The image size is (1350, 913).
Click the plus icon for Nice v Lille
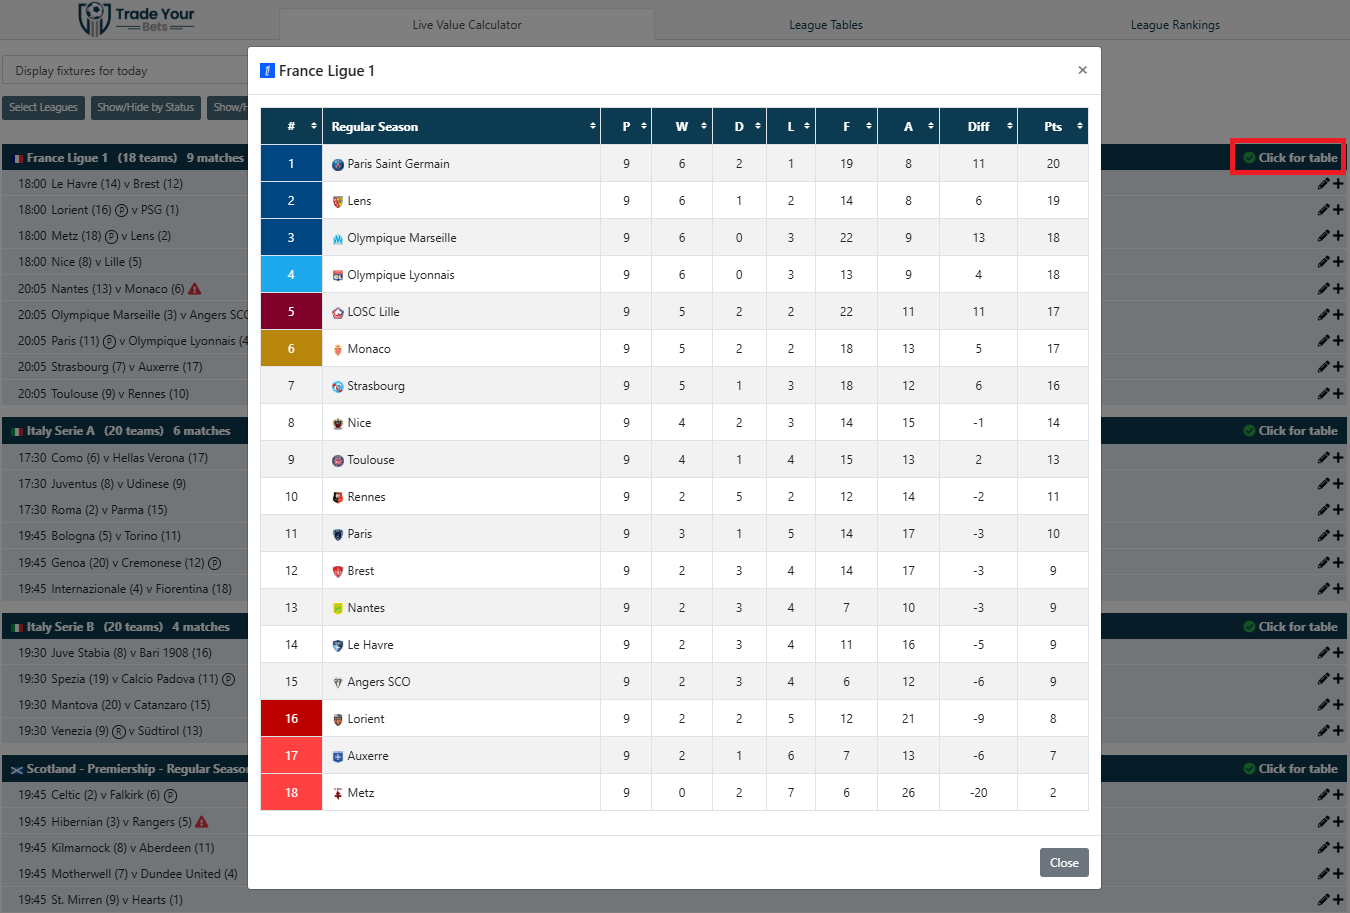click(x=1338, y=262)
